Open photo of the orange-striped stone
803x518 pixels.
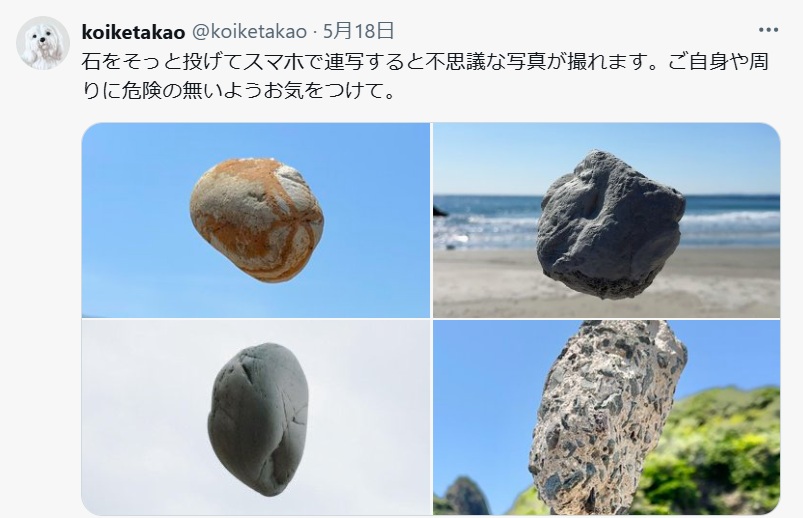256,220
